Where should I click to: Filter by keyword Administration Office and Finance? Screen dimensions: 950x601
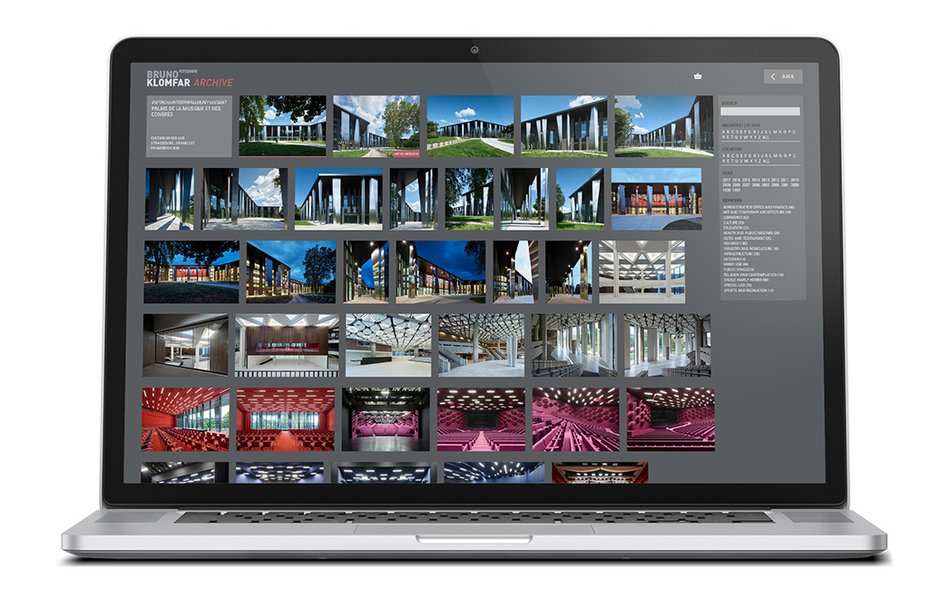pos(759,207)
